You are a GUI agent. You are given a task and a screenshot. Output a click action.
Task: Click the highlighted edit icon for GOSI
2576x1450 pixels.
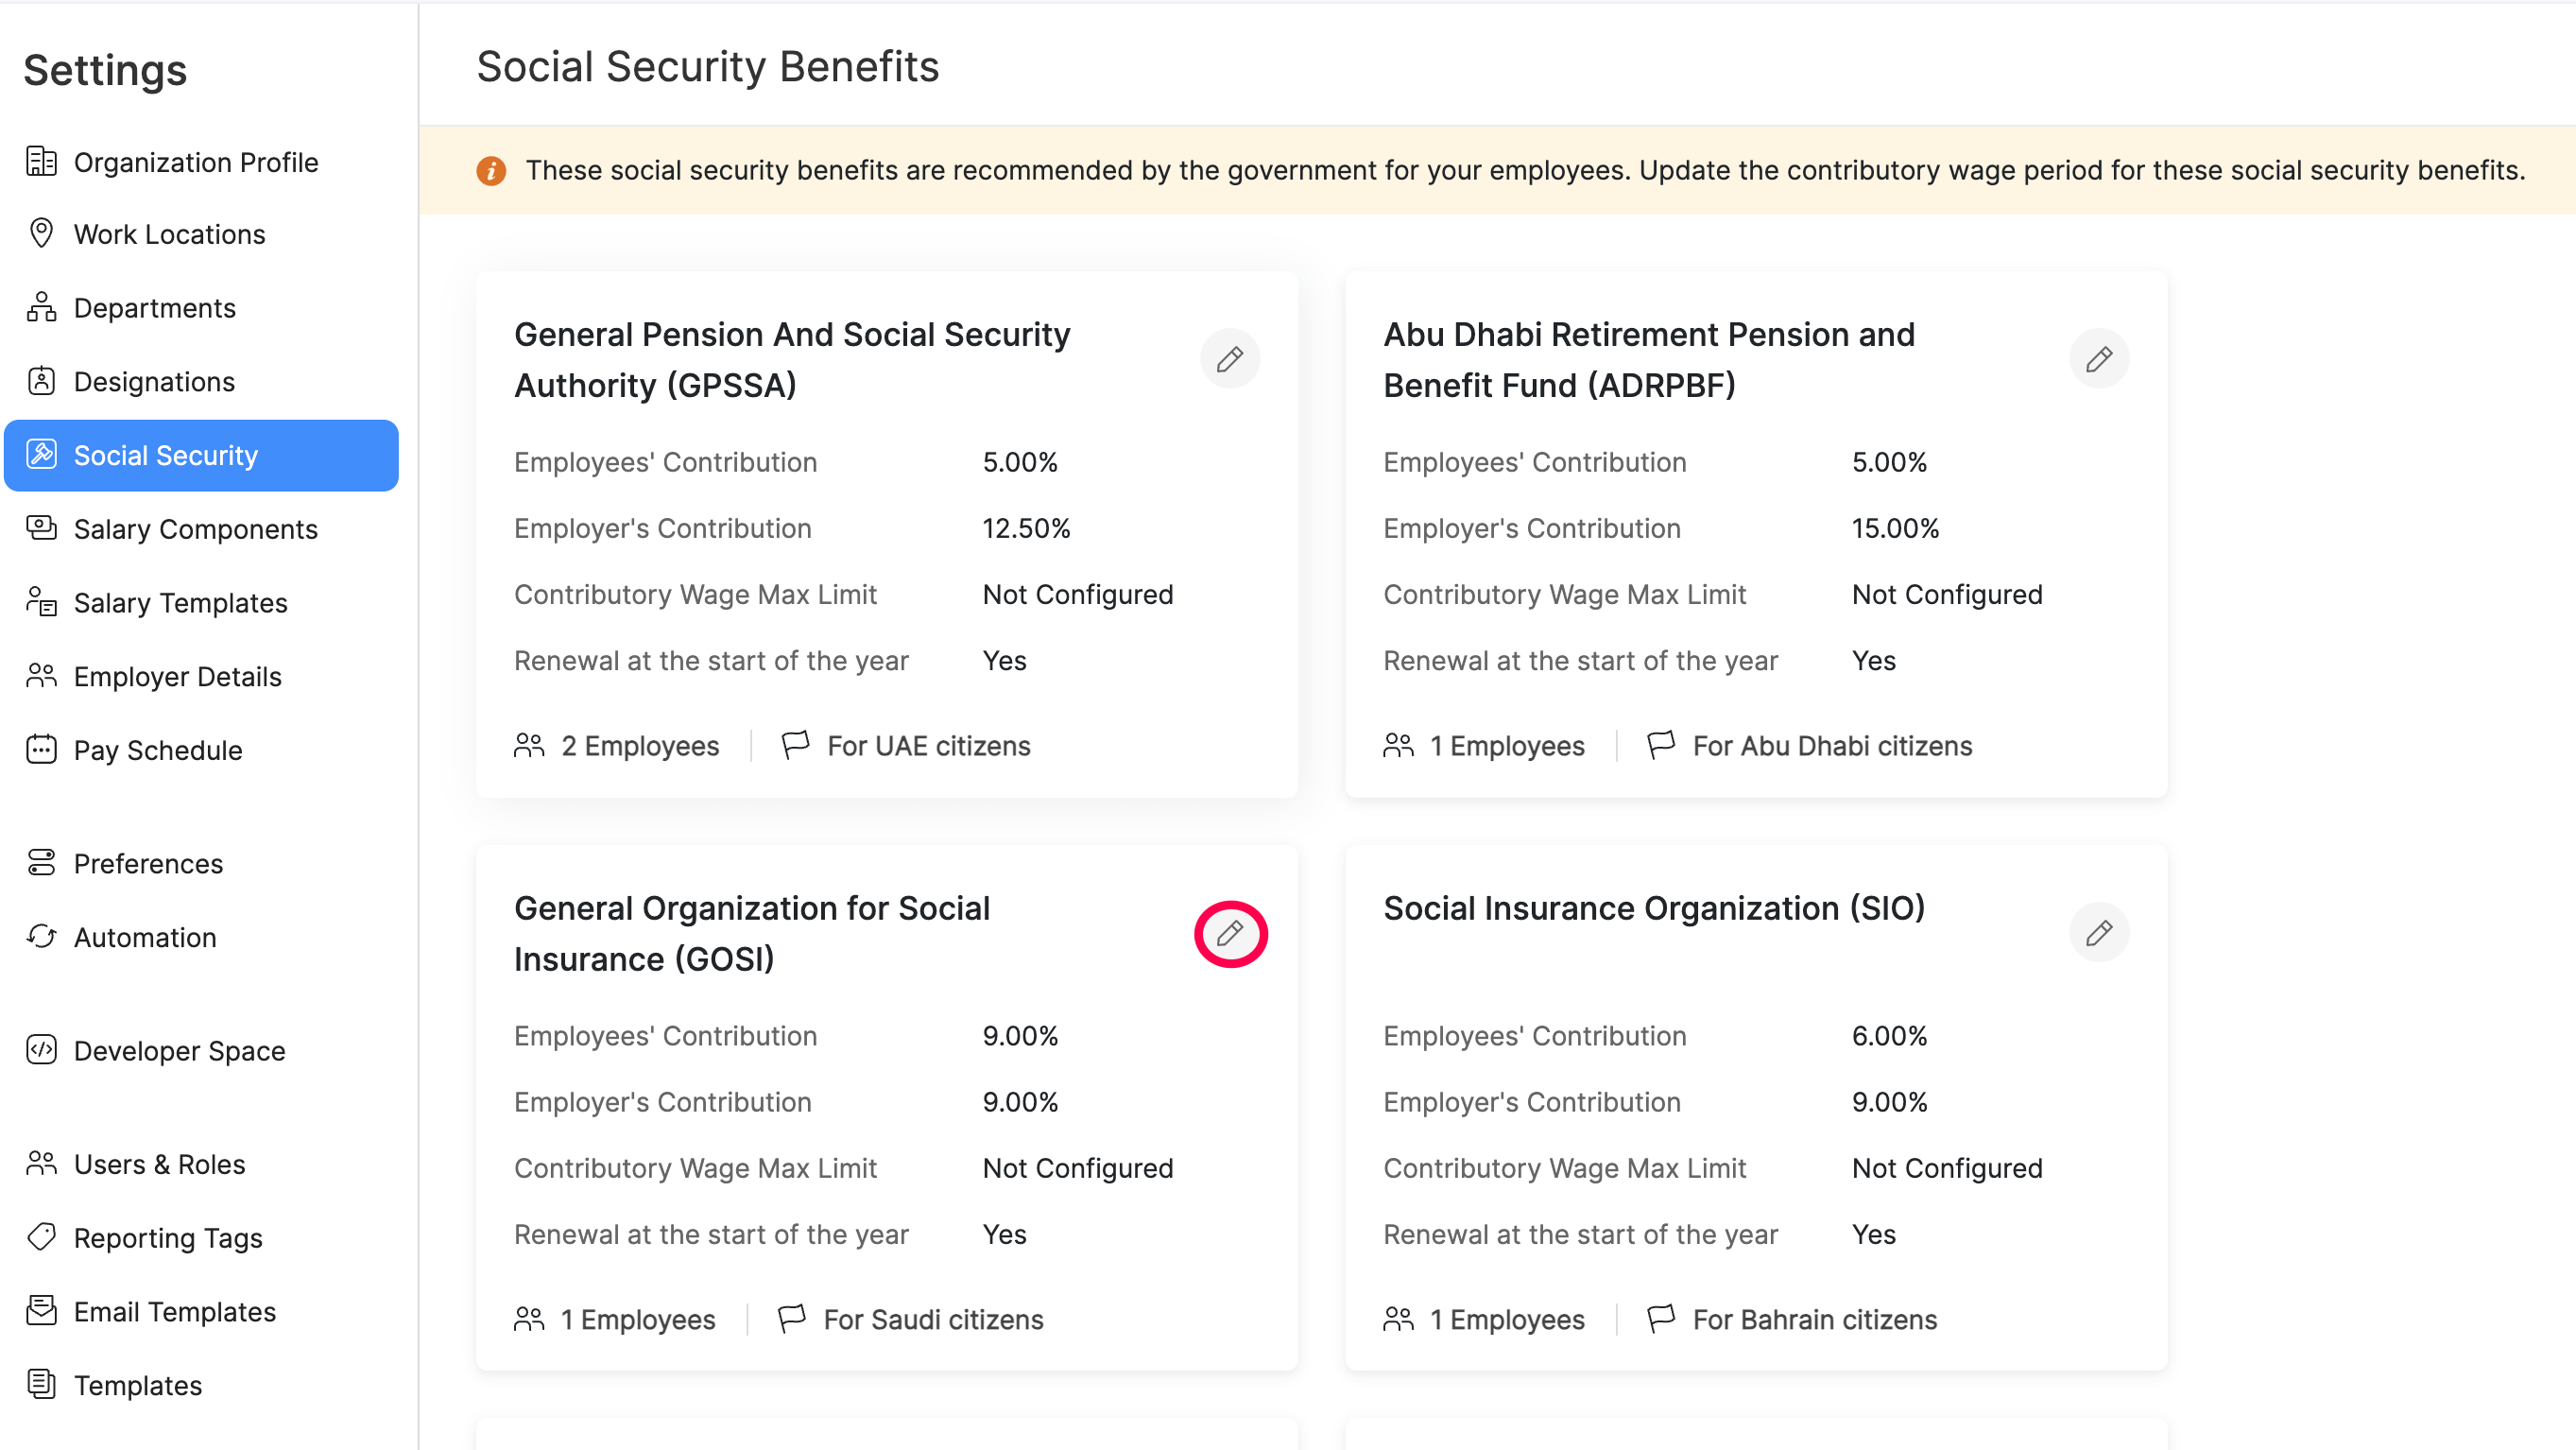tap(1231, 933)
